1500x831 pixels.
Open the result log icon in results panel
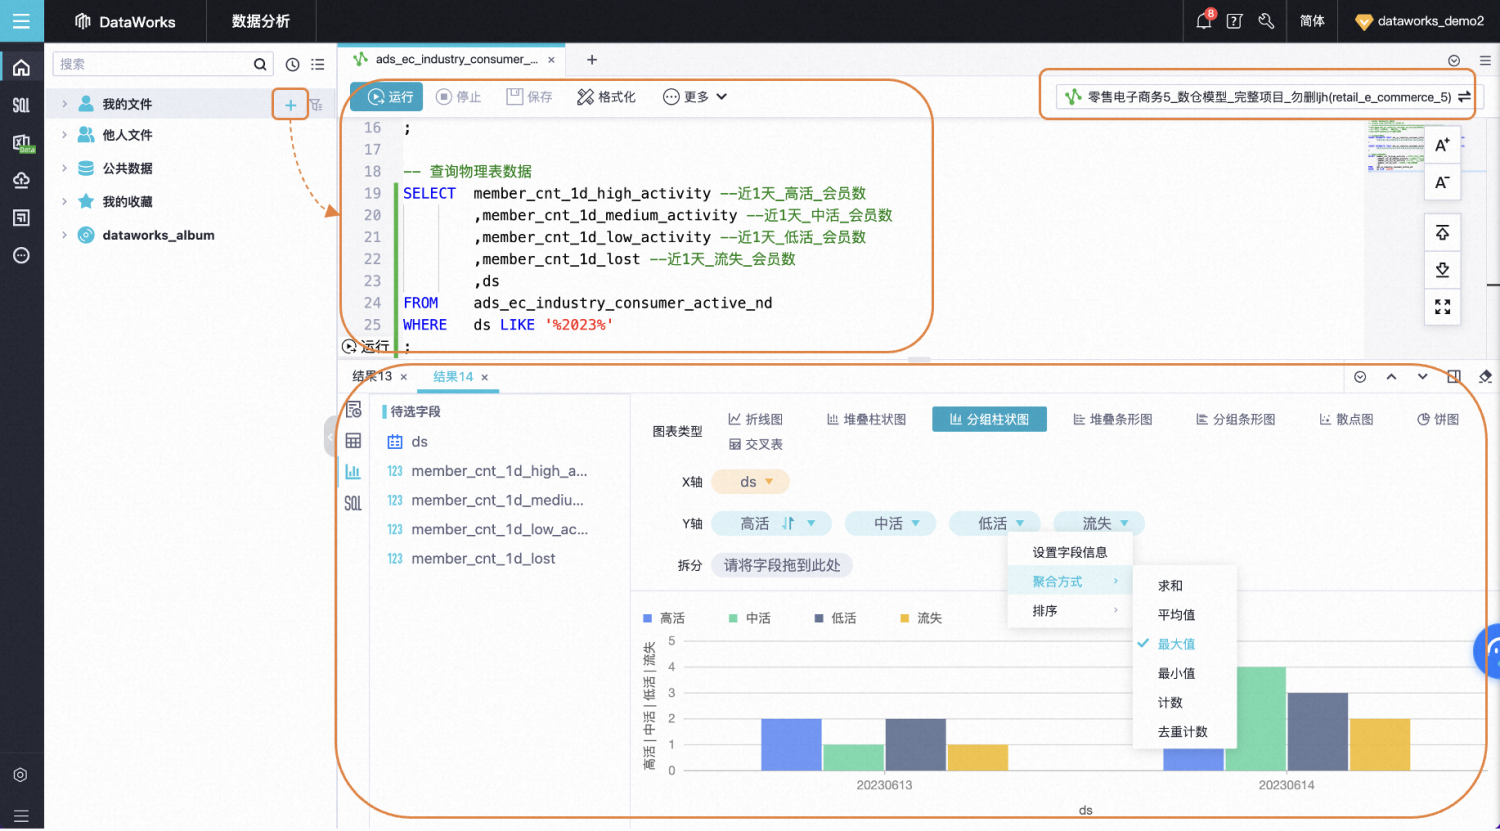(353, 410)
